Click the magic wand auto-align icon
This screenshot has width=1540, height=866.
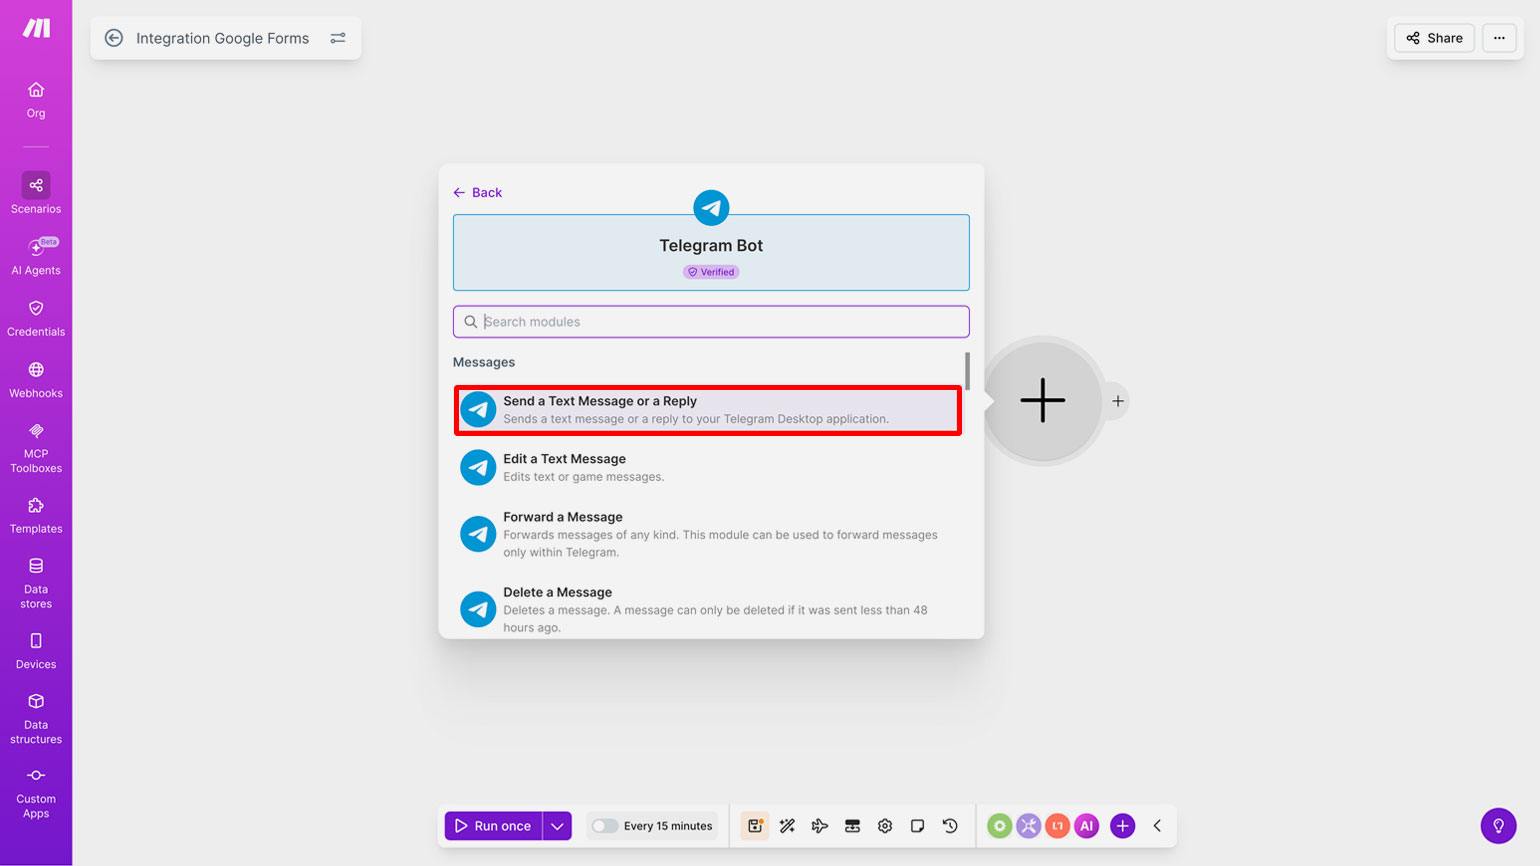[x=787, y=826]
